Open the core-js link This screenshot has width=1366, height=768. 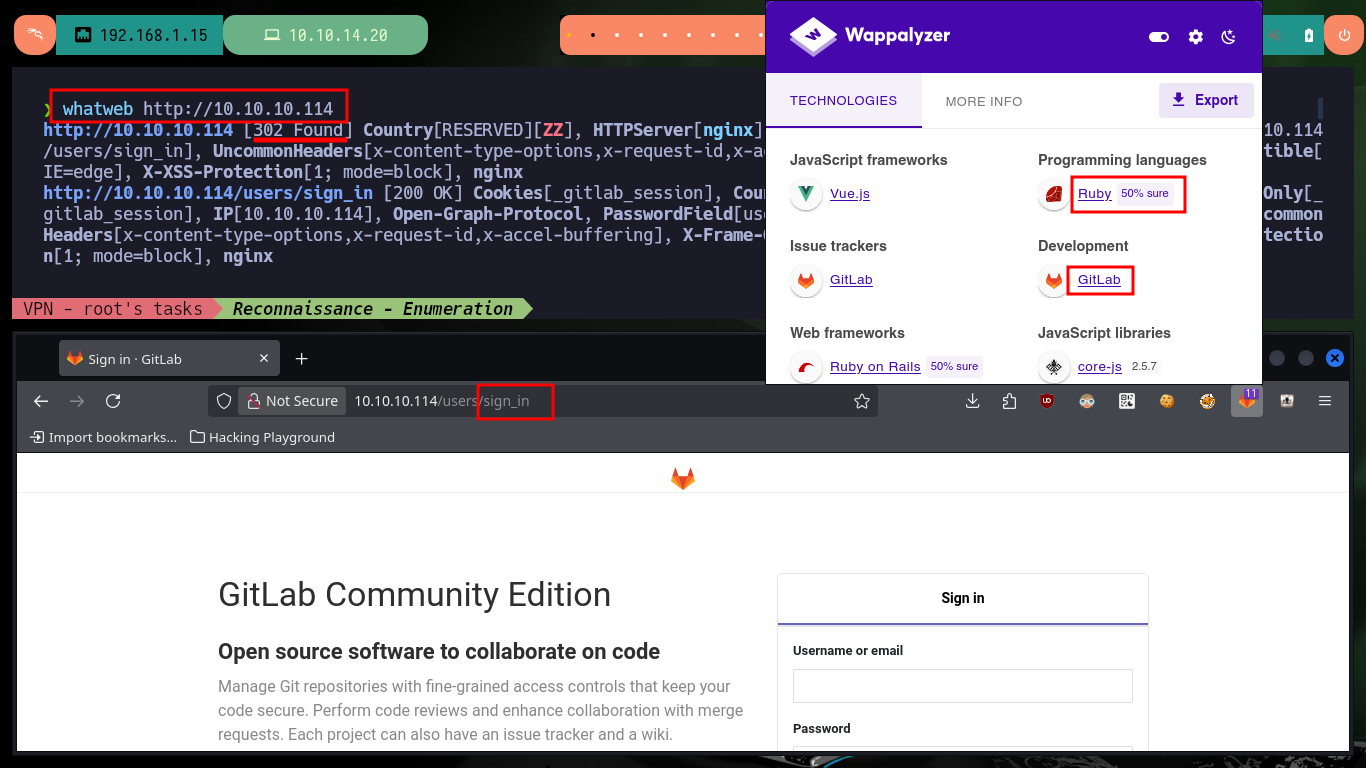(x=1100, y=367)
